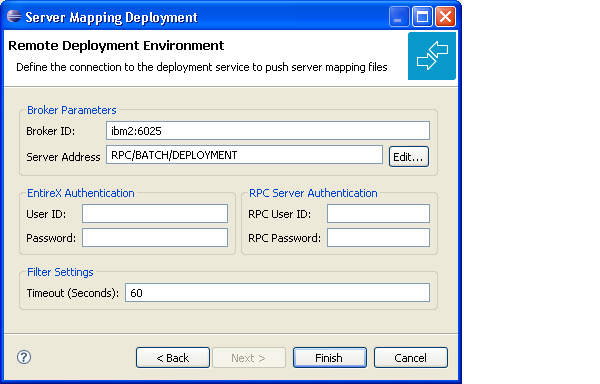Go back with the < Back button
600x384 pixels.
[x=173, y=358]
